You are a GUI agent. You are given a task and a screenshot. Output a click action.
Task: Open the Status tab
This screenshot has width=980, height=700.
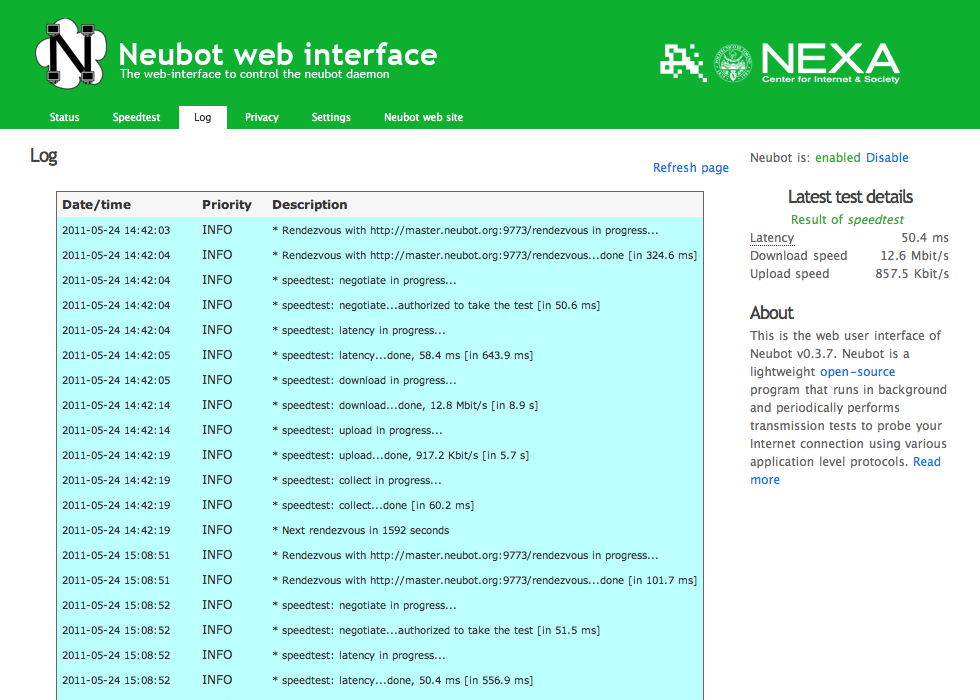tap(64, 117)
